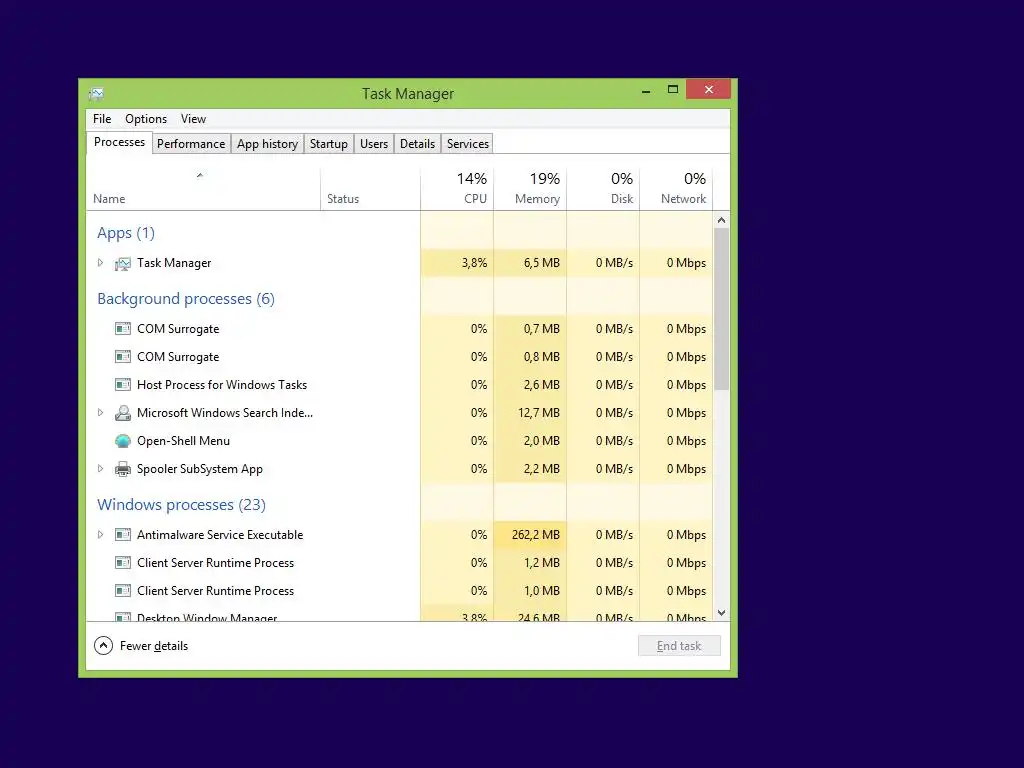
Task: Select the Open-Shell Menu process
Action: (400, 441)
